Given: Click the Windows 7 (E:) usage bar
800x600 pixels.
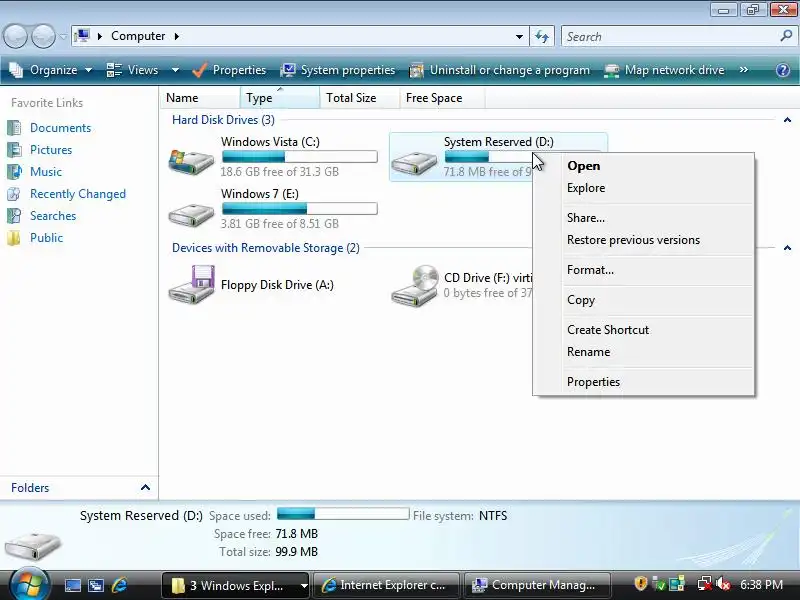Looking at the screenshot, I should tap(300, 208).
